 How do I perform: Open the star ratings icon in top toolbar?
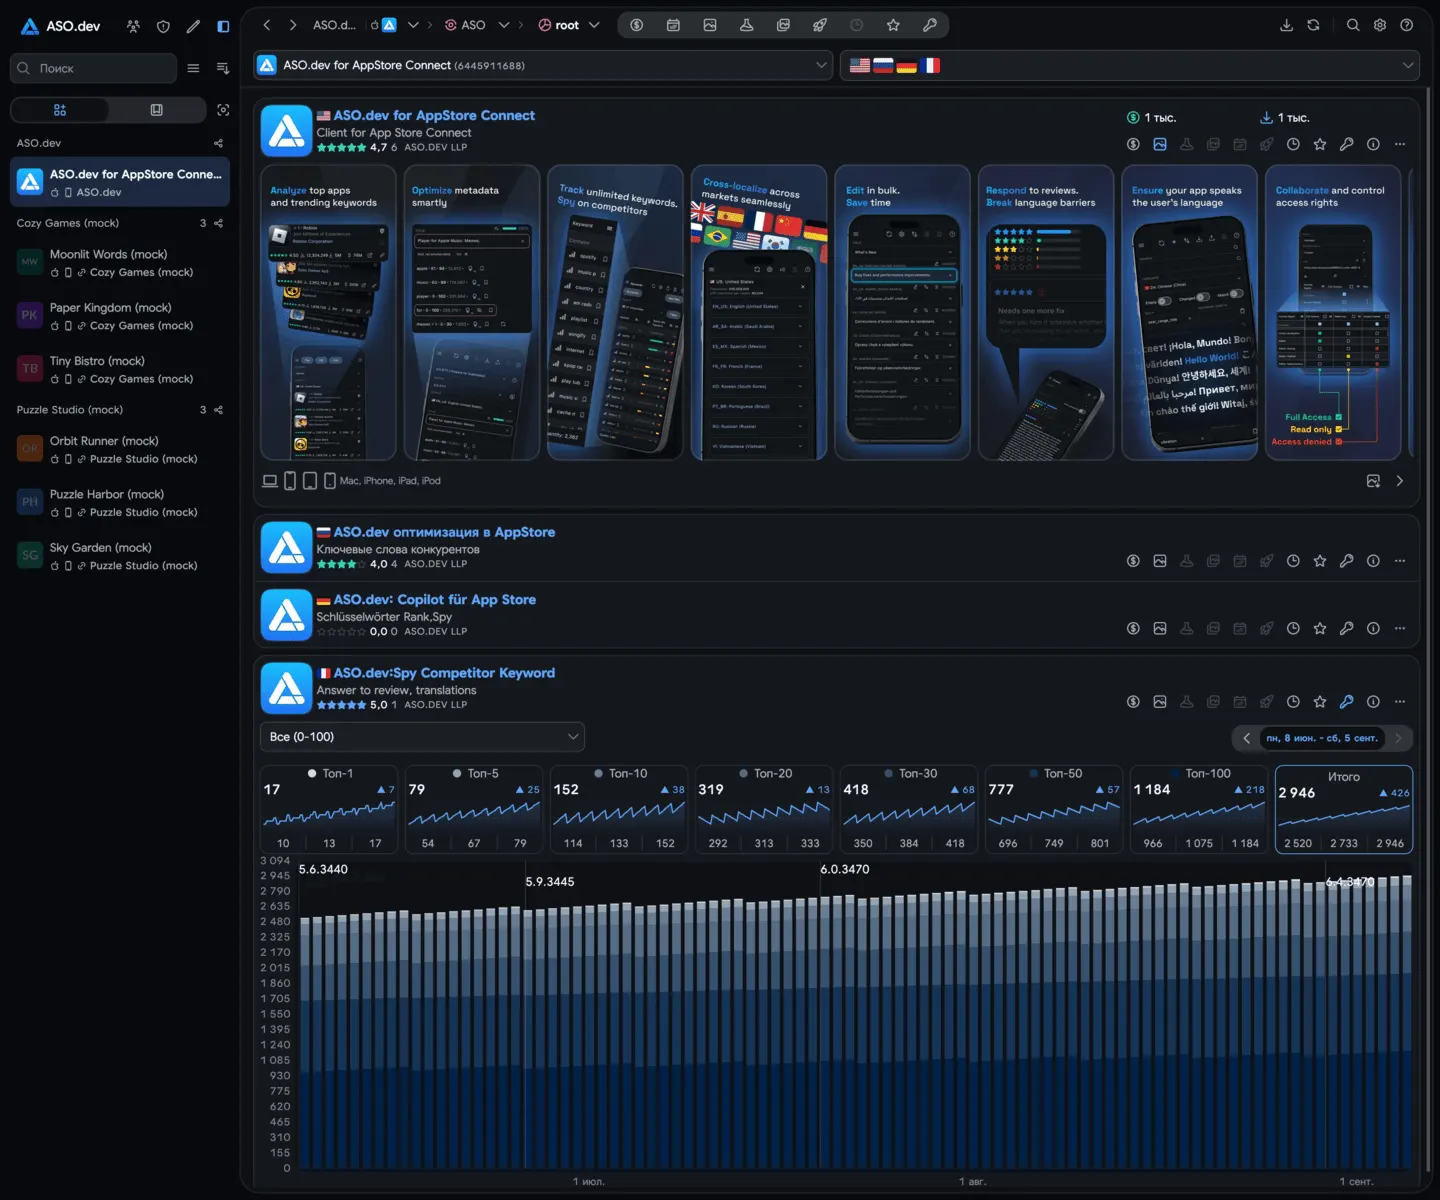pos(893,25)
